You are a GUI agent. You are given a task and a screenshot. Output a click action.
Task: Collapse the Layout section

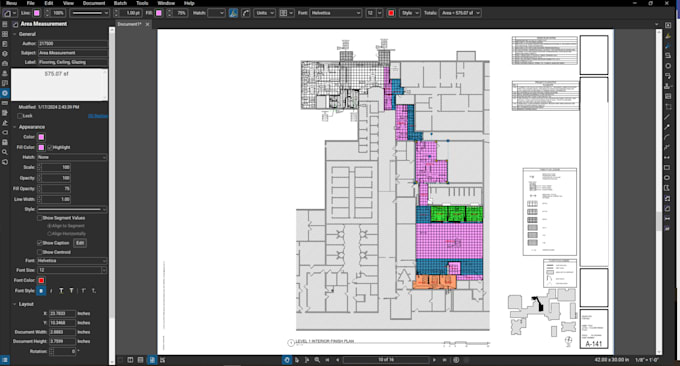tap(15, 304)
